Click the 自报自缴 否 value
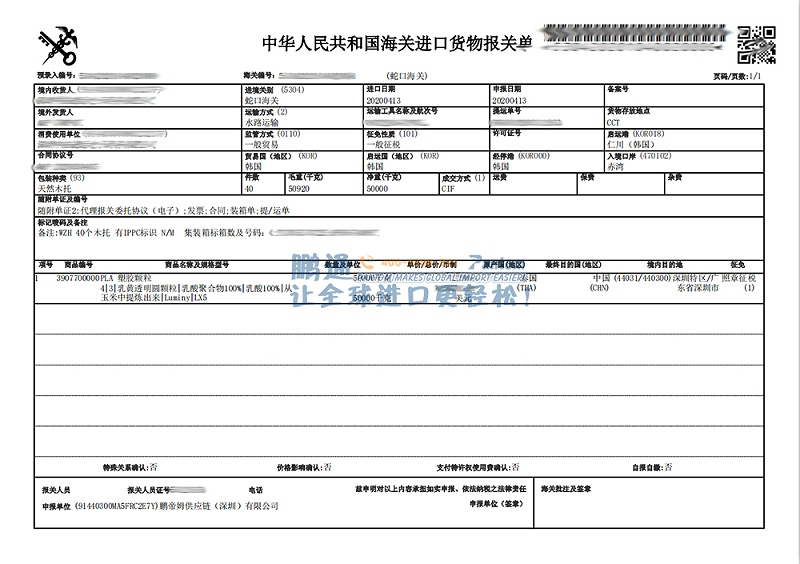This screenshot has width=800, height=564. click(x=668, y=467)
